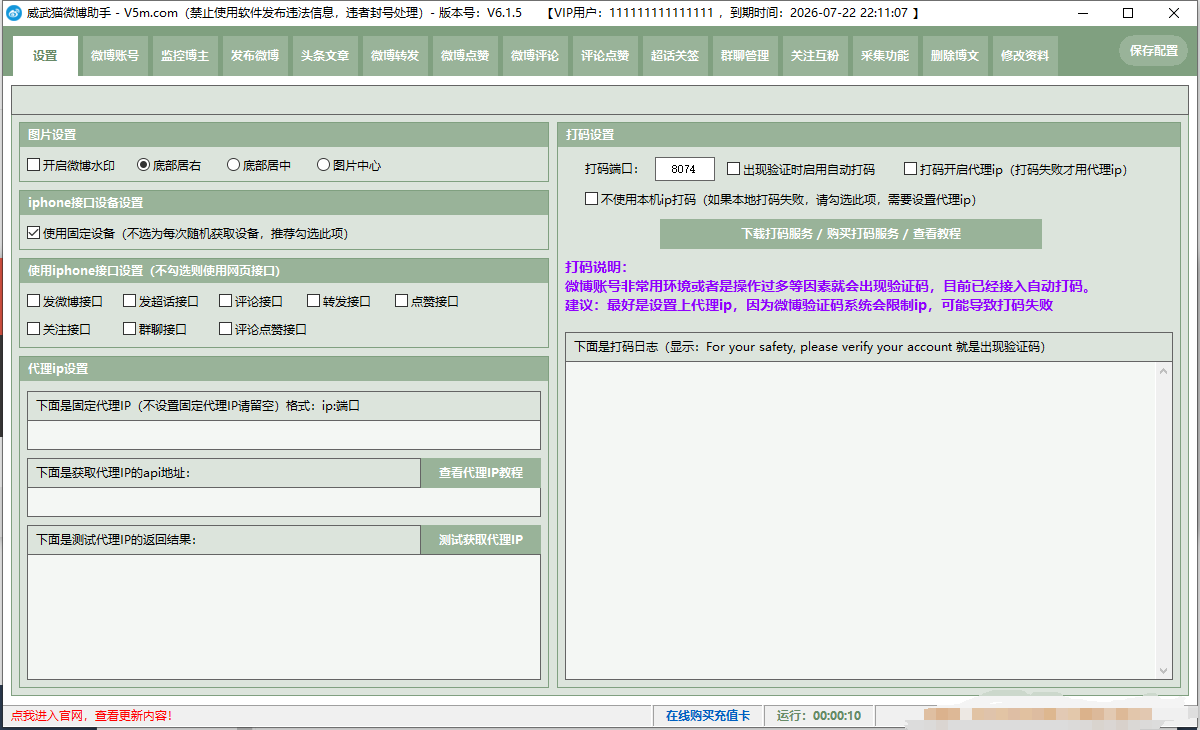
Task: Click the 点我进入官网 status bar link
Action: pyautogui.click(x=92, y=716)
